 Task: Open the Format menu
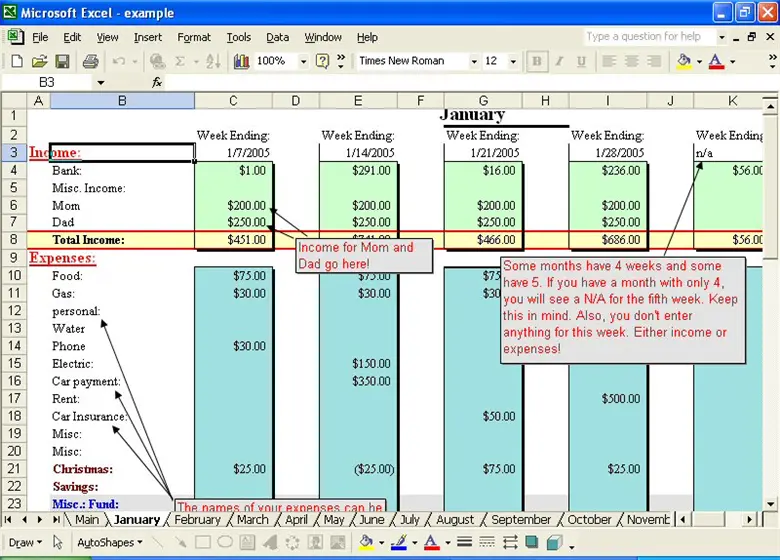coord(194,37)
